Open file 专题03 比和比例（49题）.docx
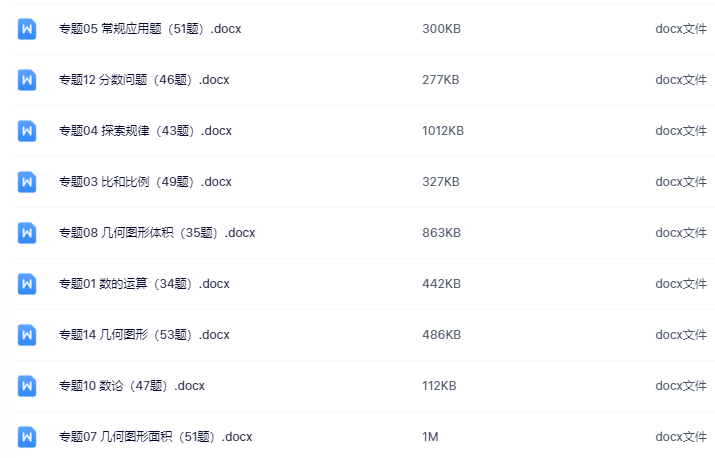 (x=145, y=182)
